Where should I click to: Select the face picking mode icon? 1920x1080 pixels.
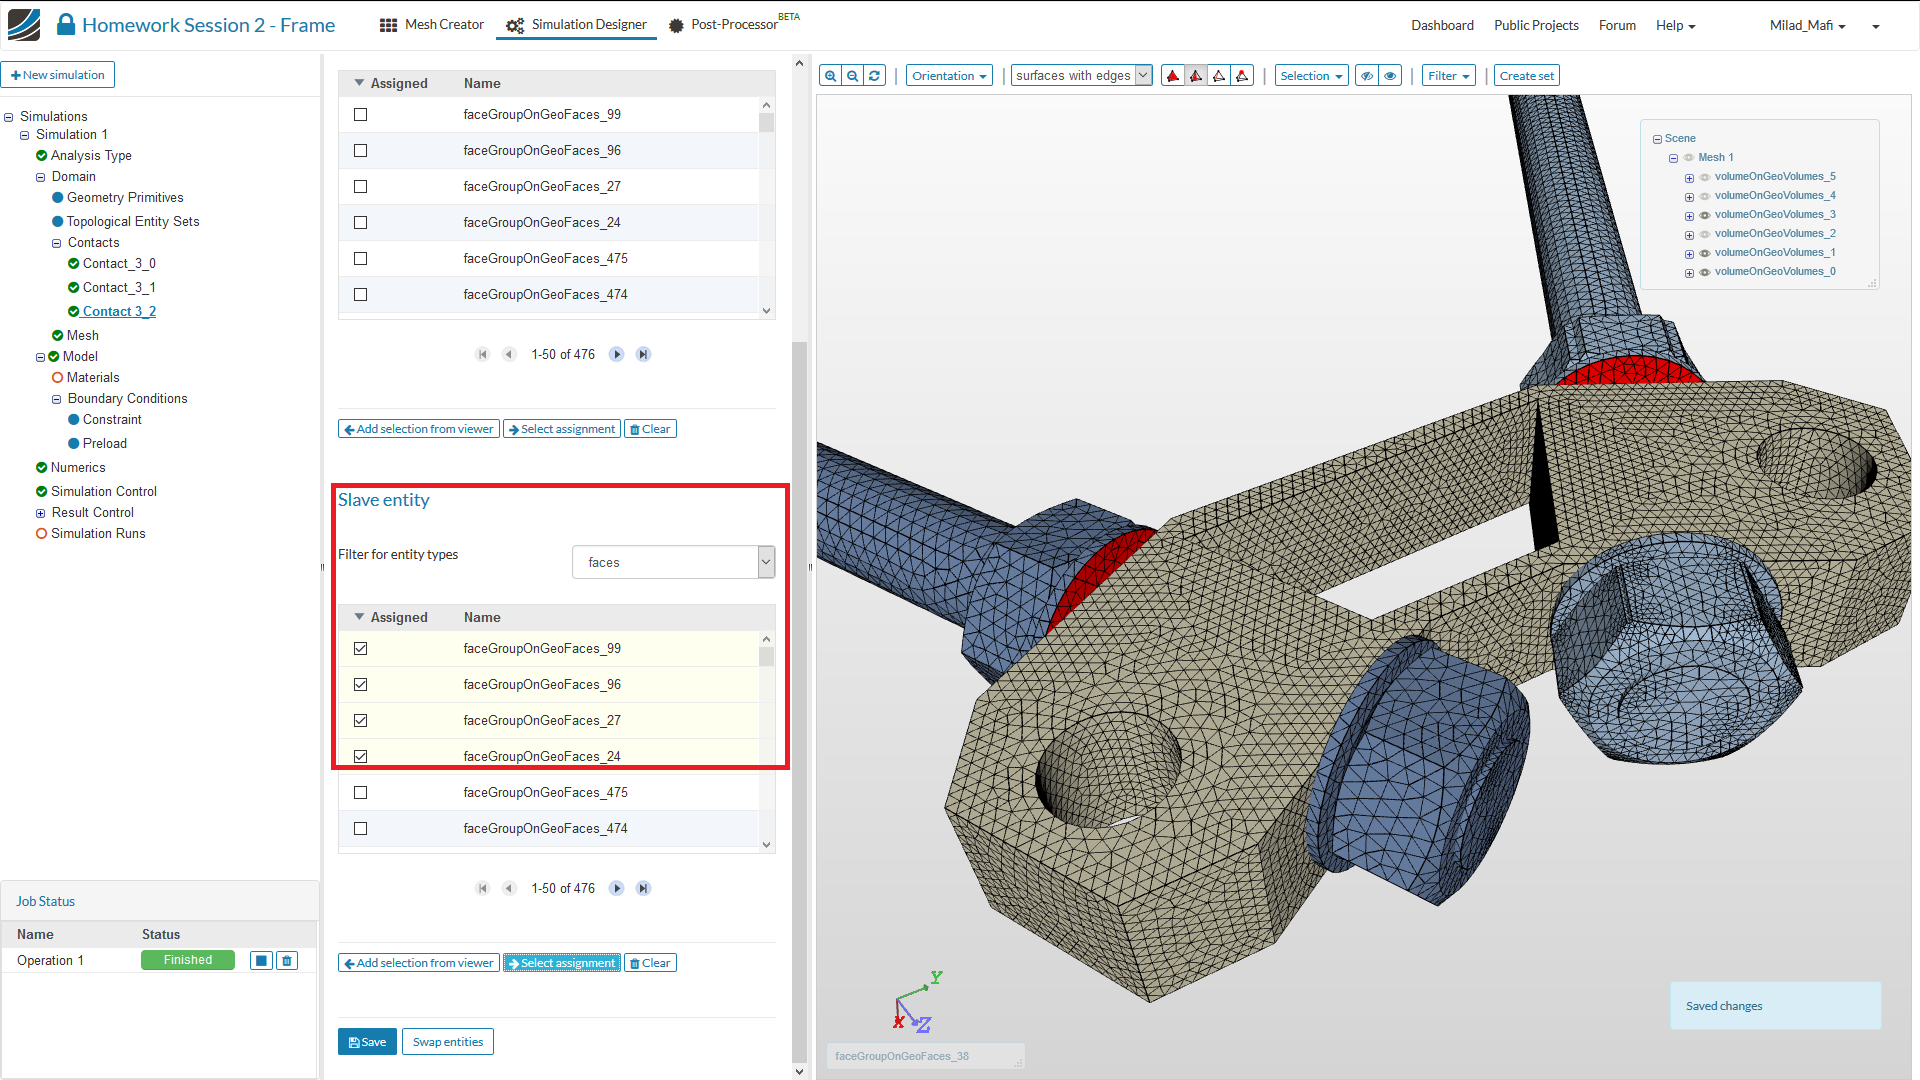pos(1196,76)
